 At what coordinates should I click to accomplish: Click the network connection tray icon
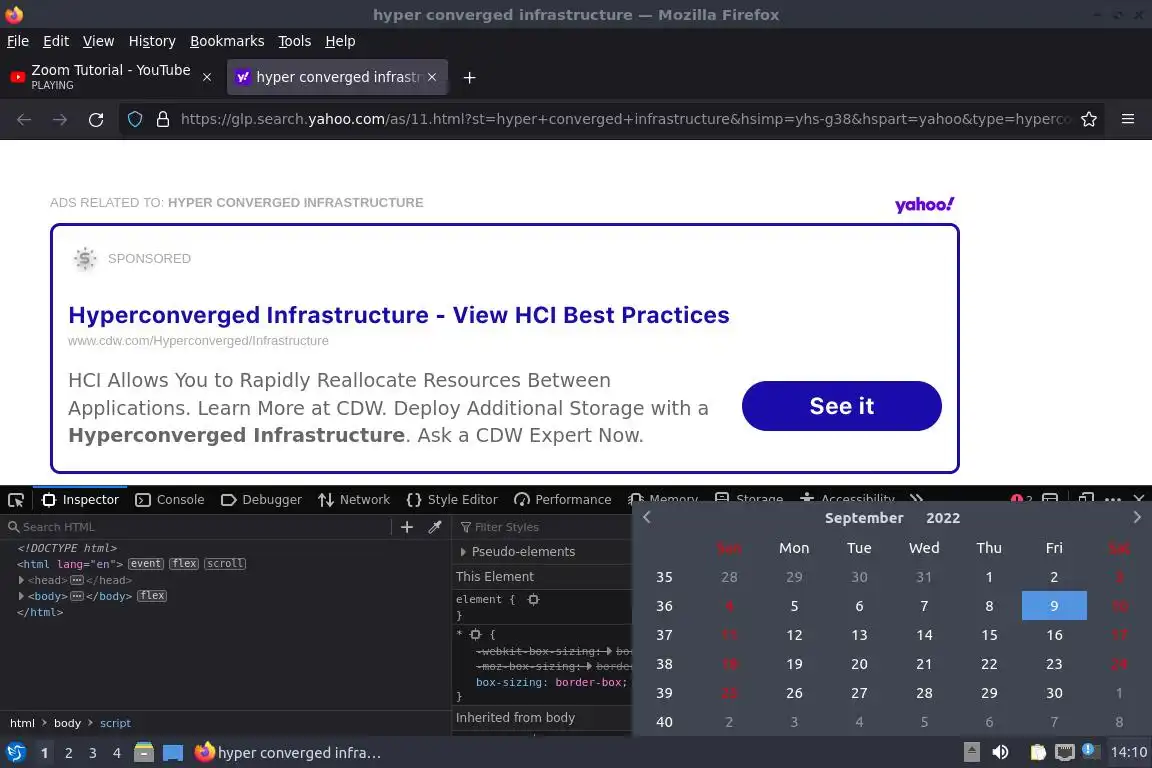point(1065,753)
